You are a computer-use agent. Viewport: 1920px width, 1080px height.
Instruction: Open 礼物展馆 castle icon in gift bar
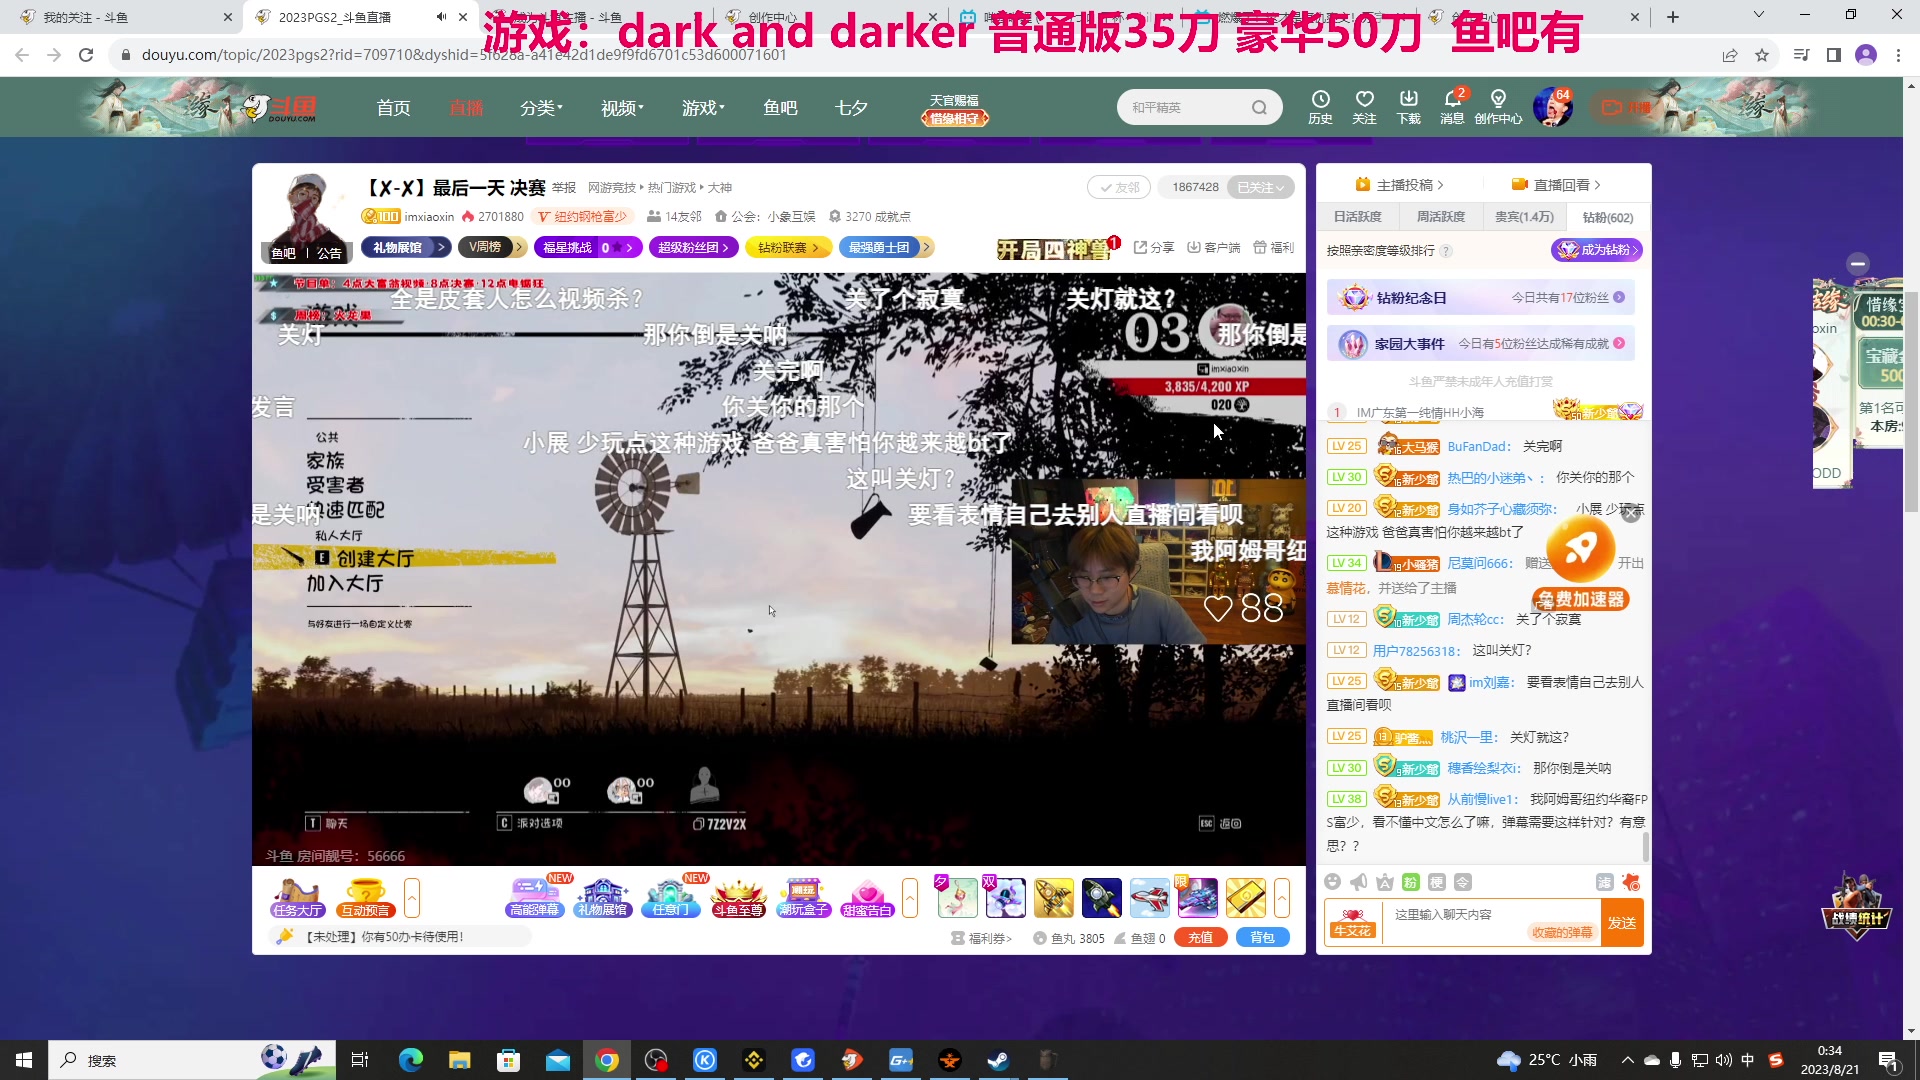pyautogui.click(x=602, y=897)
